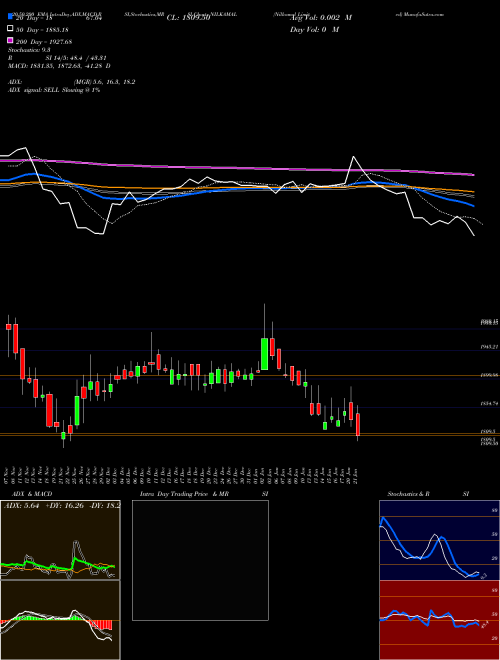Open the ADX indicator chart panel

[x=60, y=540]
